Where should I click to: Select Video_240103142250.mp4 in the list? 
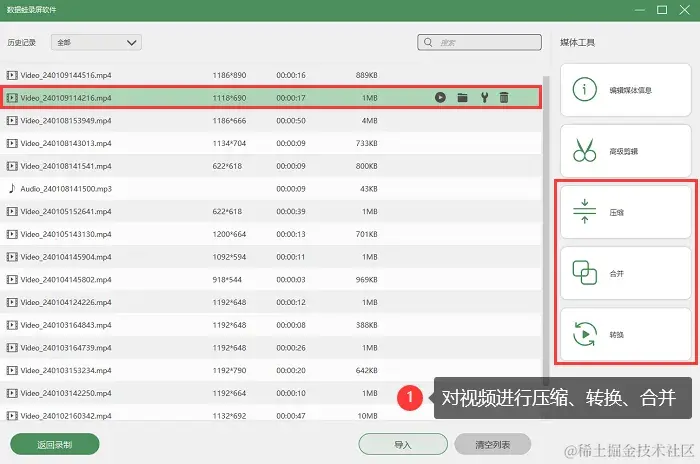click(x=271, y=393)
